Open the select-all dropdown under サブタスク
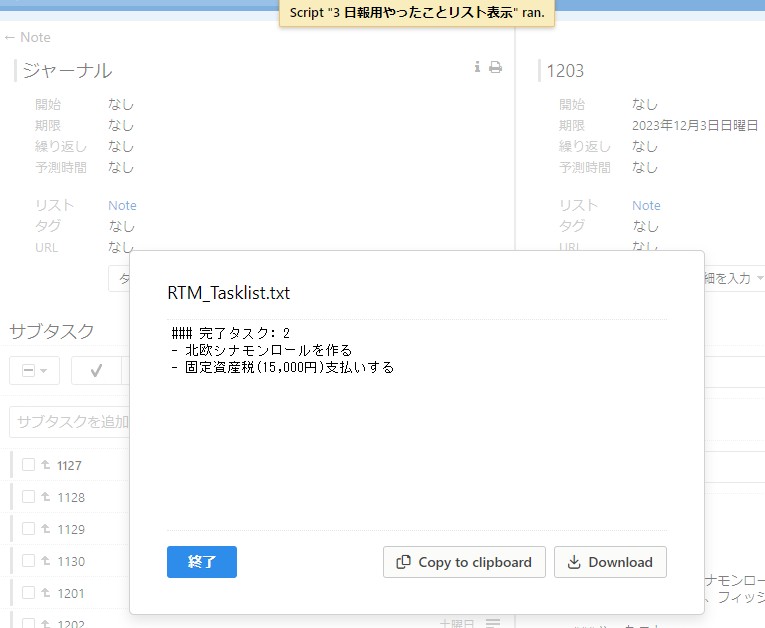 coord(35,370)
